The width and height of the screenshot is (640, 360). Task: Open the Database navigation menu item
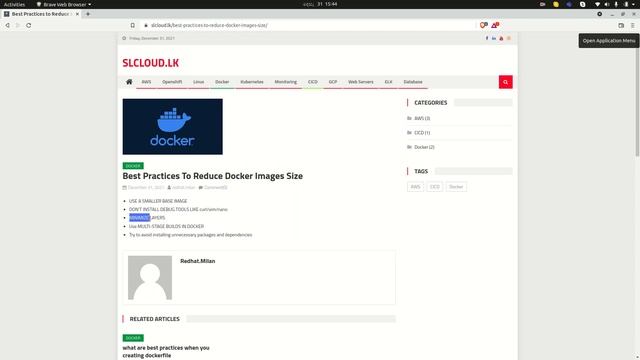pos(413,82)
